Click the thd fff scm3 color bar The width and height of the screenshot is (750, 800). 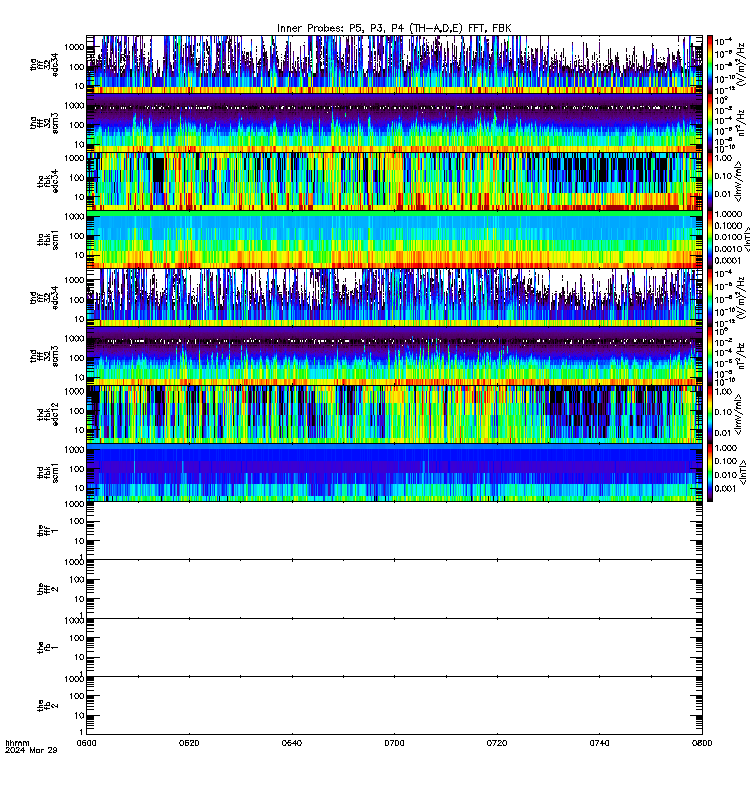(x=710, y=356)
